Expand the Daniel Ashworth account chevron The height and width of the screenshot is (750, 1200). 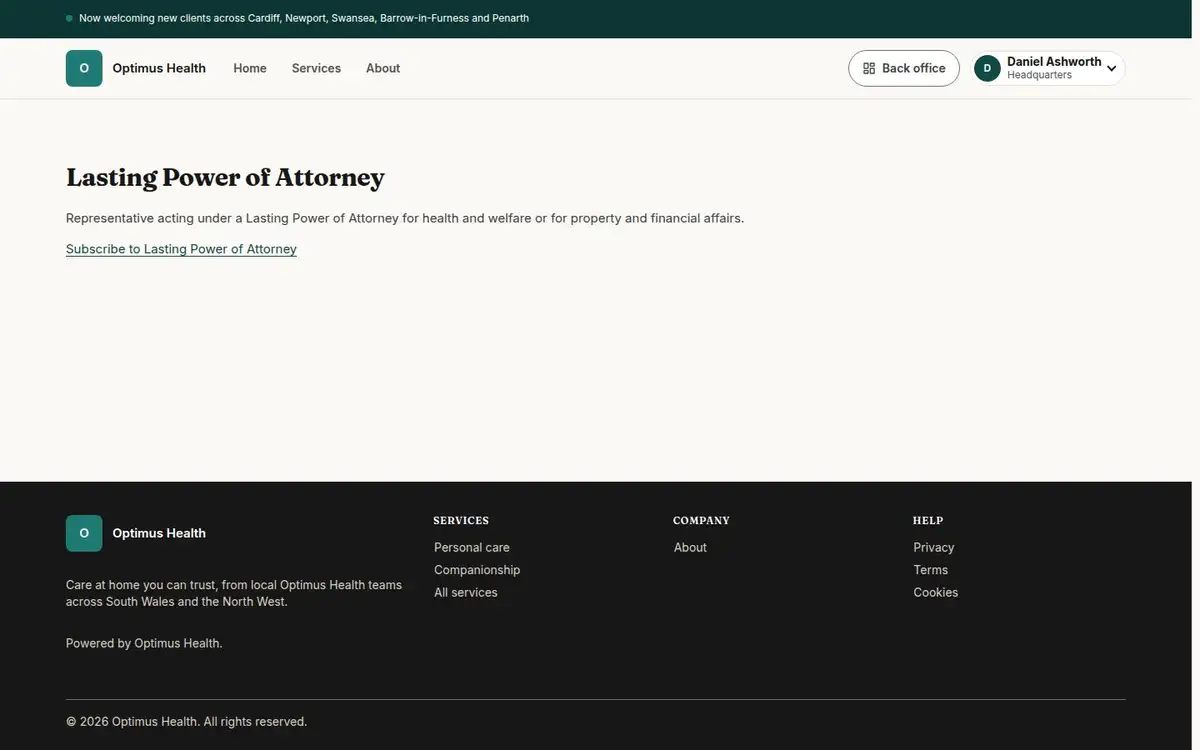pyautogui.click(x=1111, y=69)
